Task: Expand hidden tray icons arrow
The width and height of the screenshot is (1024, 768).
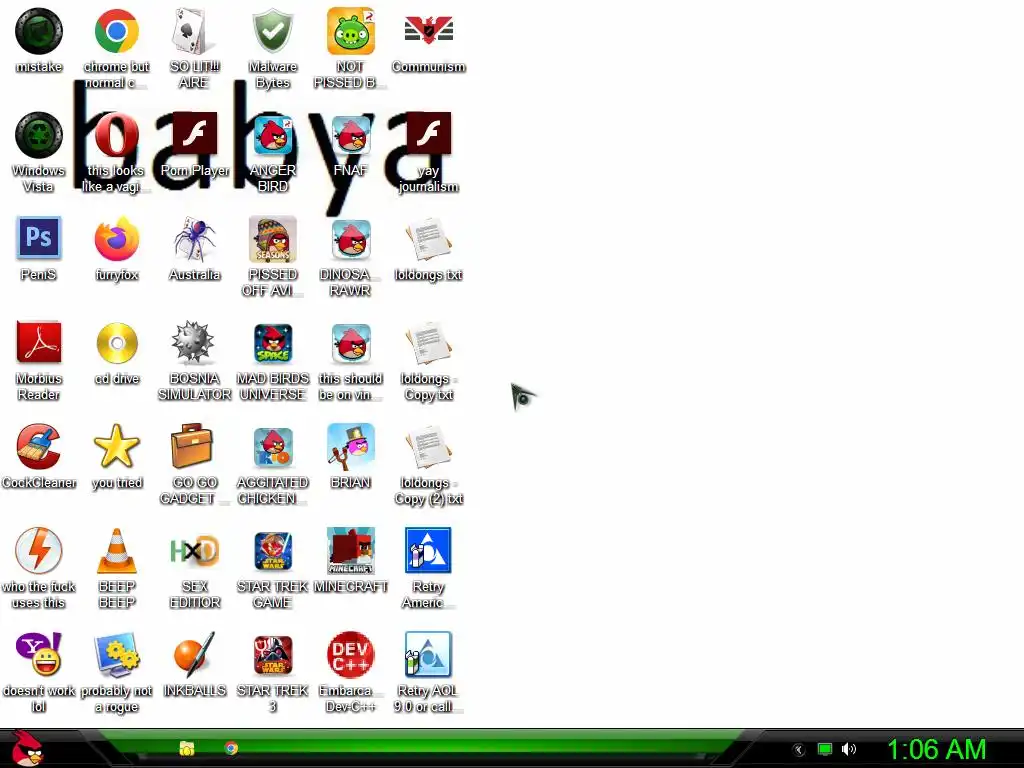Action: pos(798,750)
